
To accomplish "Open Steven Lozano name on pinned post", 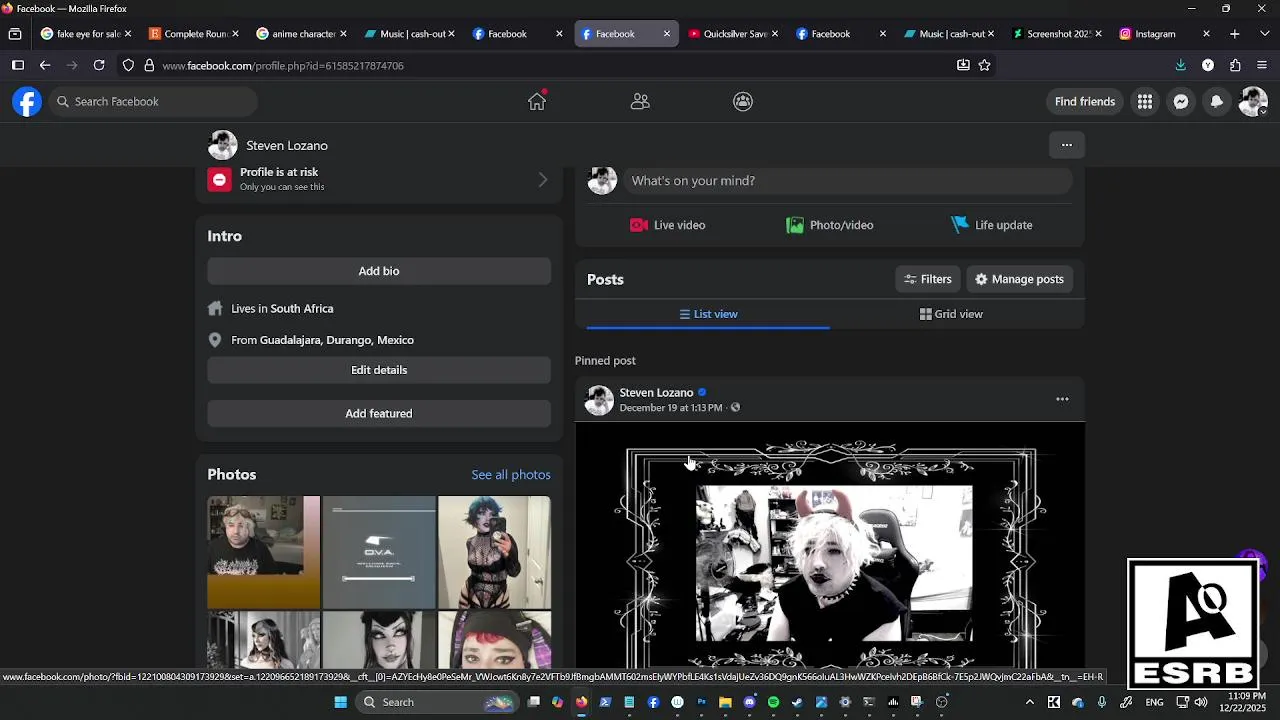I will pyautogui.click(x=656, y=392).
